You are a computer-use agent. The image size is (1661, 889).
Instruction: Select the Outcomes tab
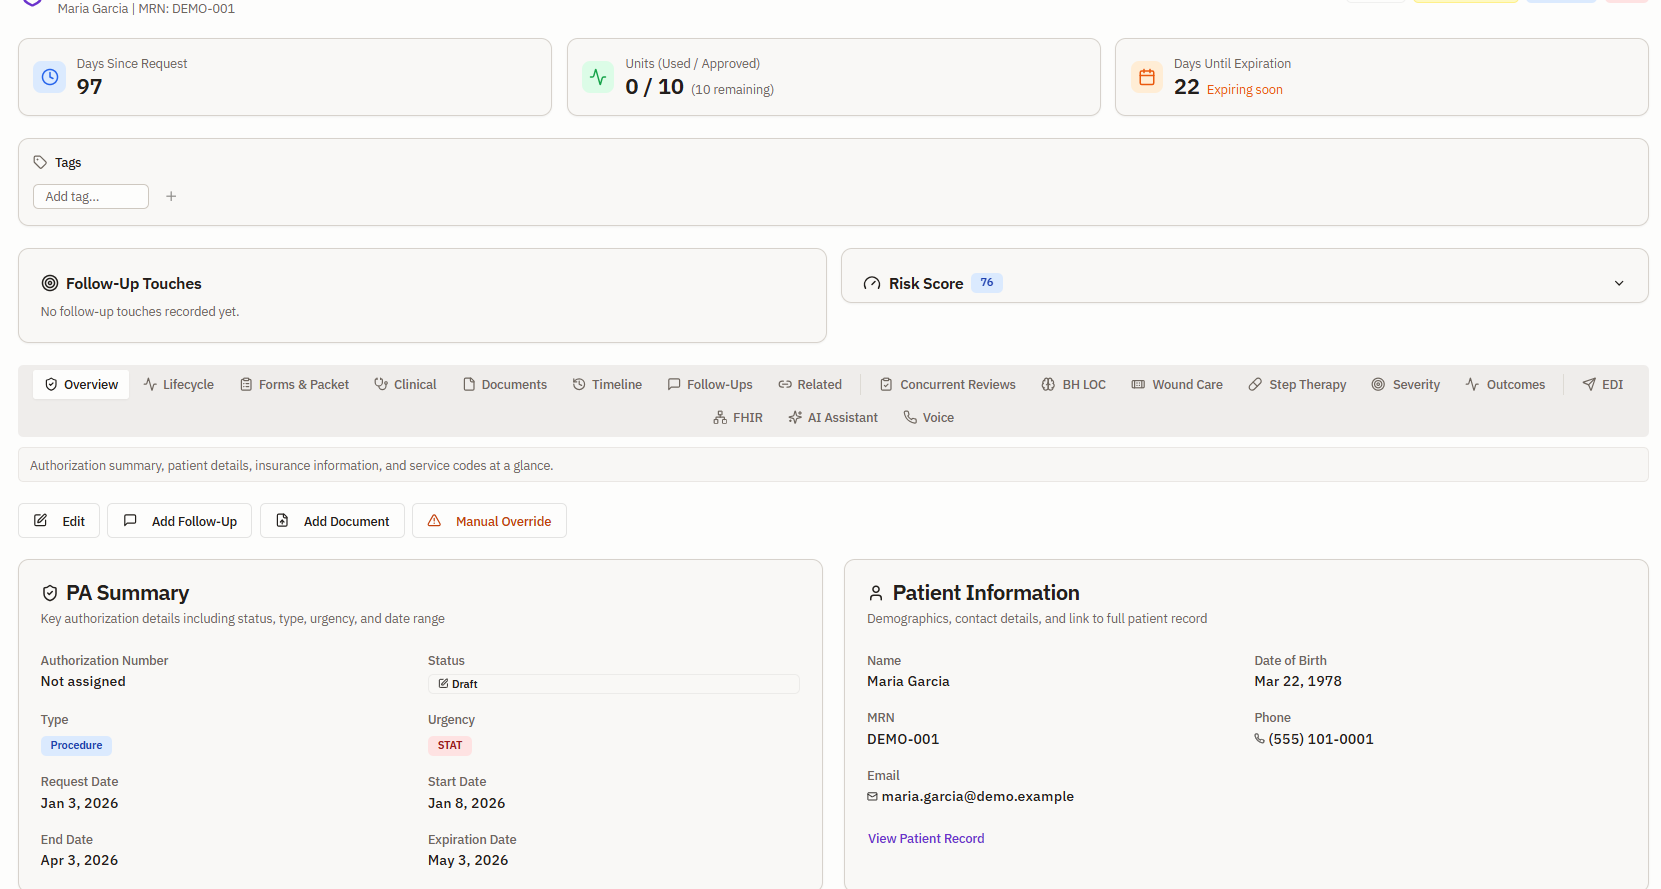[x=1505, y=384]
